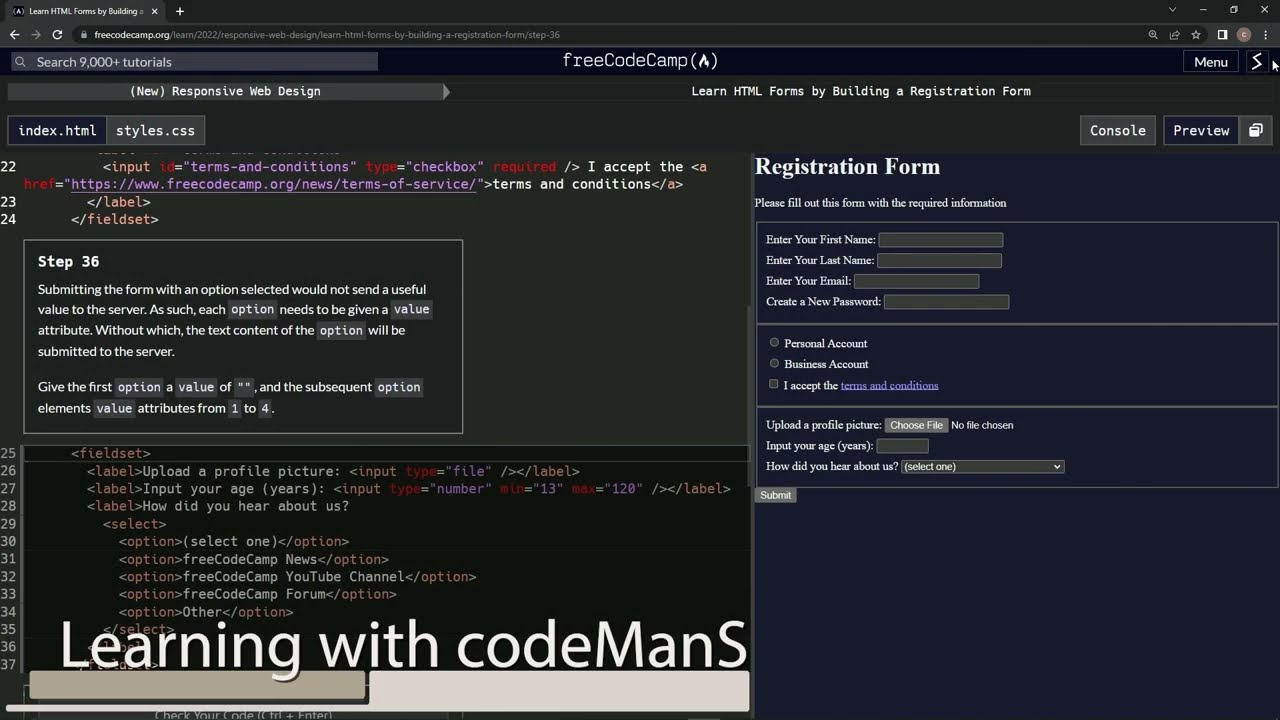Close the Learn HTML Forms browser tab
Viewport: 1280px width, 720px height.
tap(154, 11)
